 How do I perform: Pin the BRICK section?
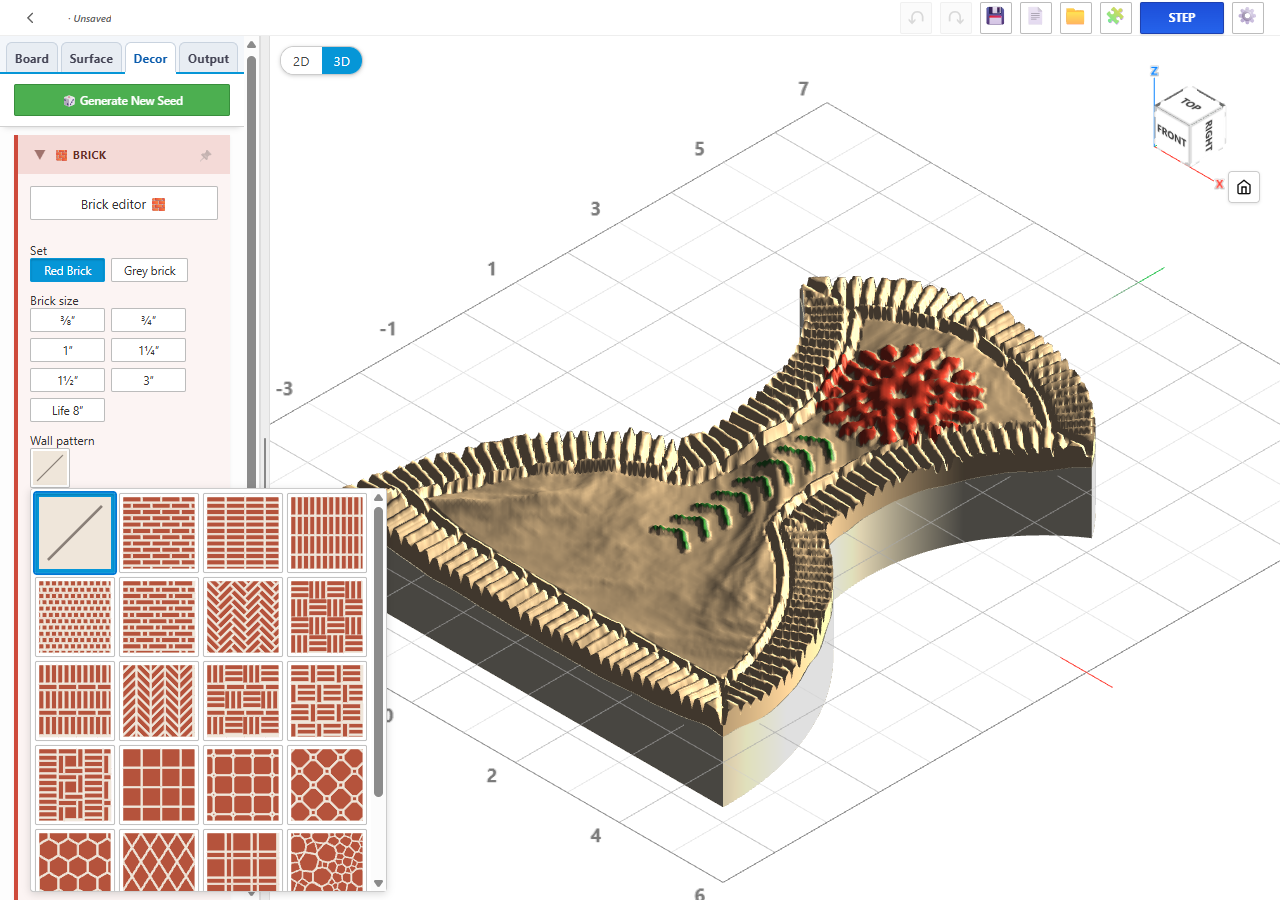coord(206,155)
